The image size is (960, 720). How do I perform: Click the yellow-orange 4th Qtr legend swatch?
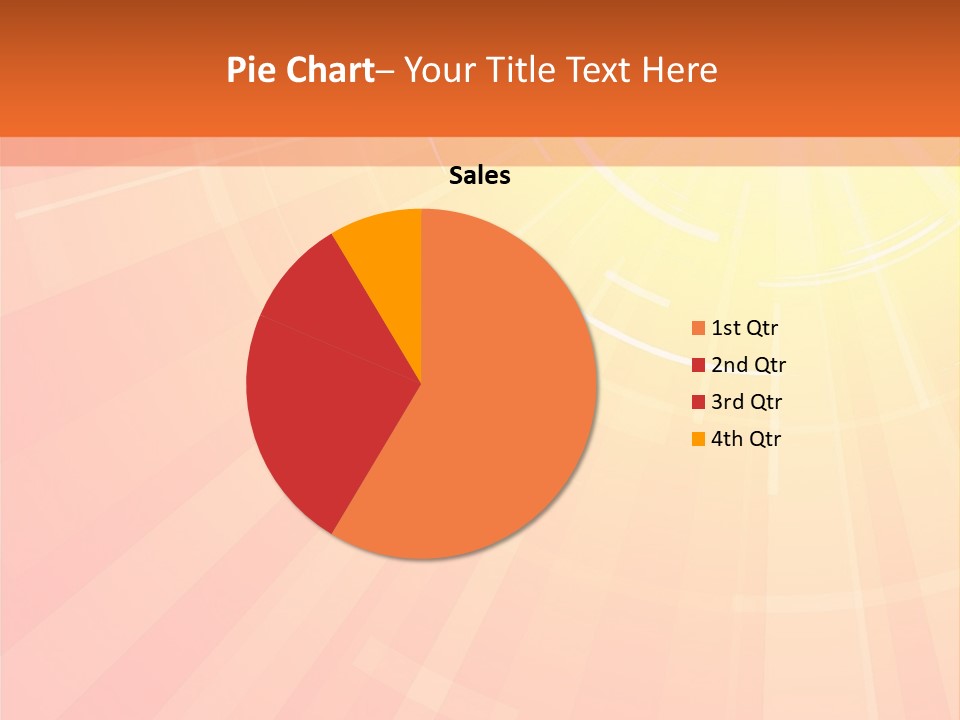point(698,439)
